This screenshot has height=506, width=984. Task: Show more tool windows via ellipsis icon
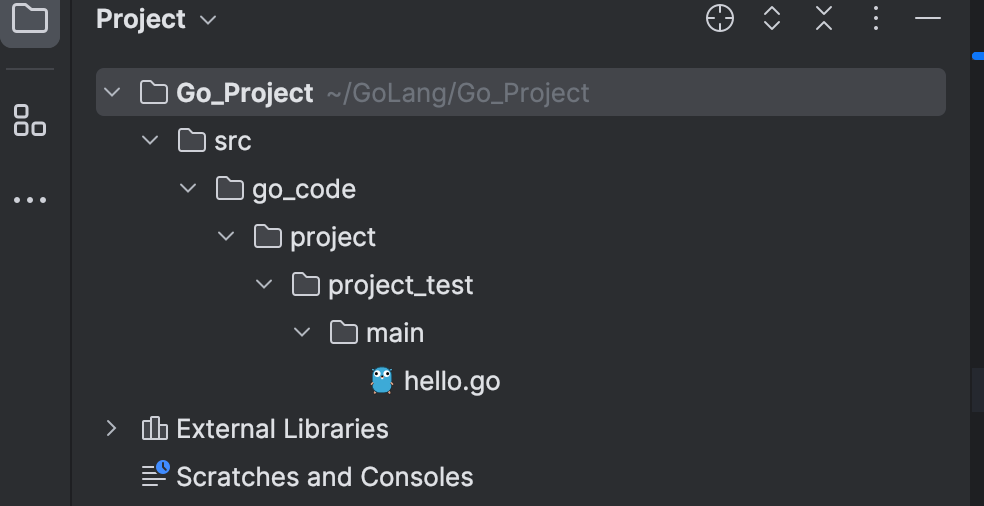(29, 200)
